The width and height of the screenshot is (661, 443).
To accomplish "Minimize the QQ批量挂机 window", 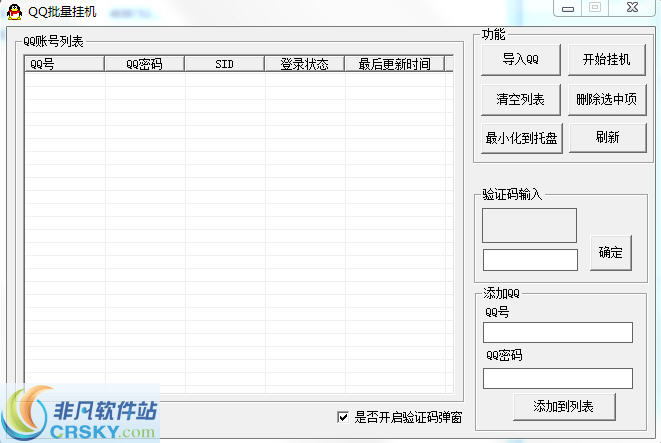I will pos(568,8).
